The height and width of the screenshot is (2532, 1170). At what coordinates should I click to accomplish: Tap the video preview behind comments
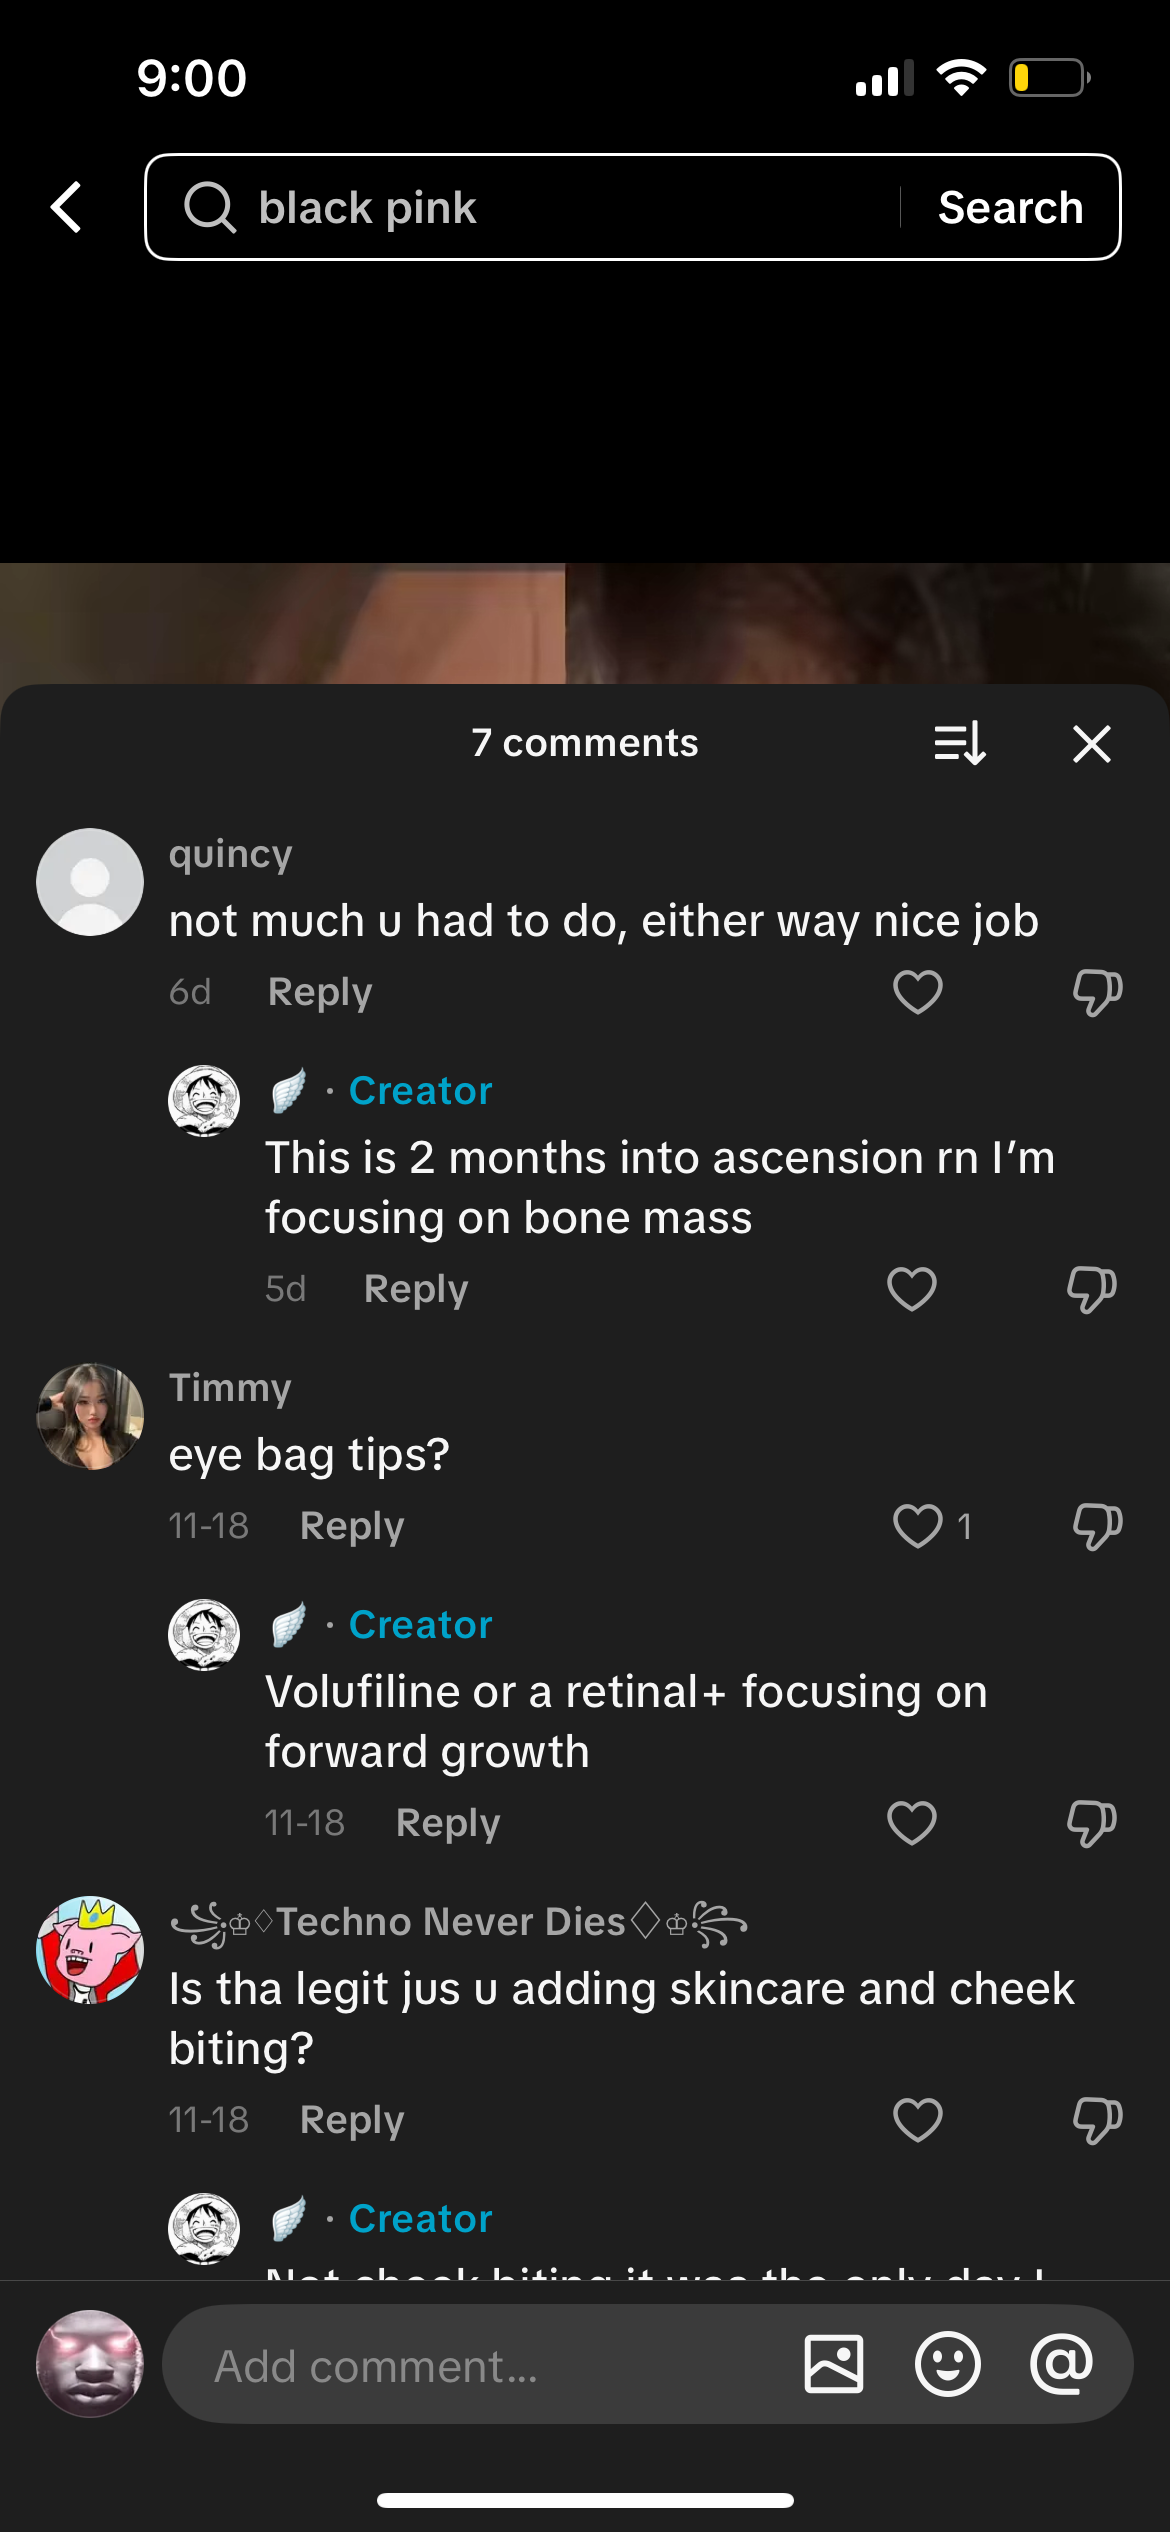coord(585,622)
